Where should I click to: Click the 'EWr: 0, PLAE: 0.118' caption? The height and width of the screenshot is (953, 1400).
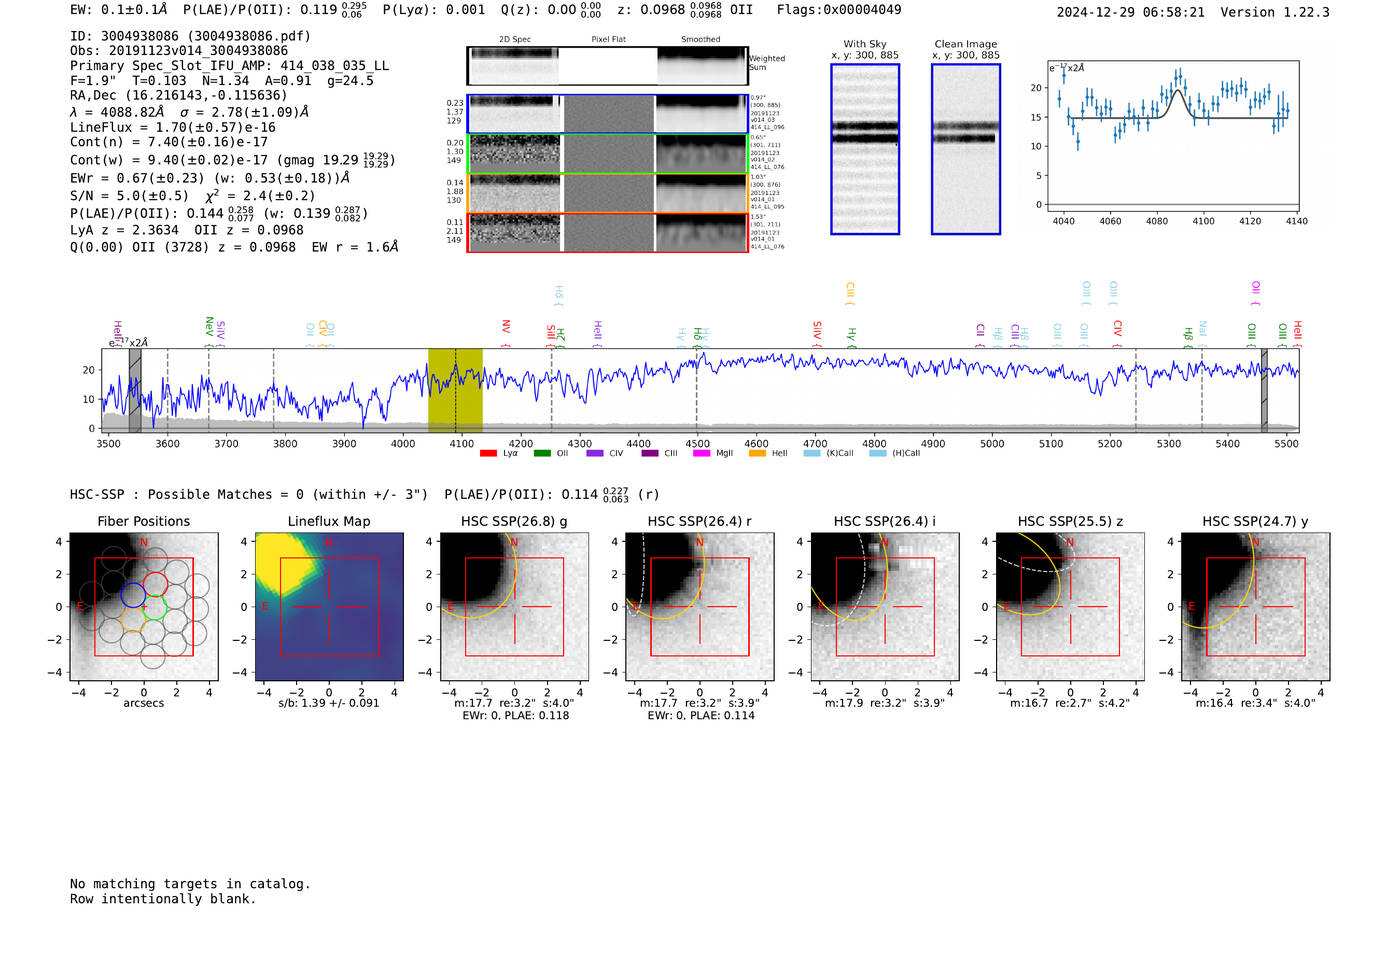point(515,715)
